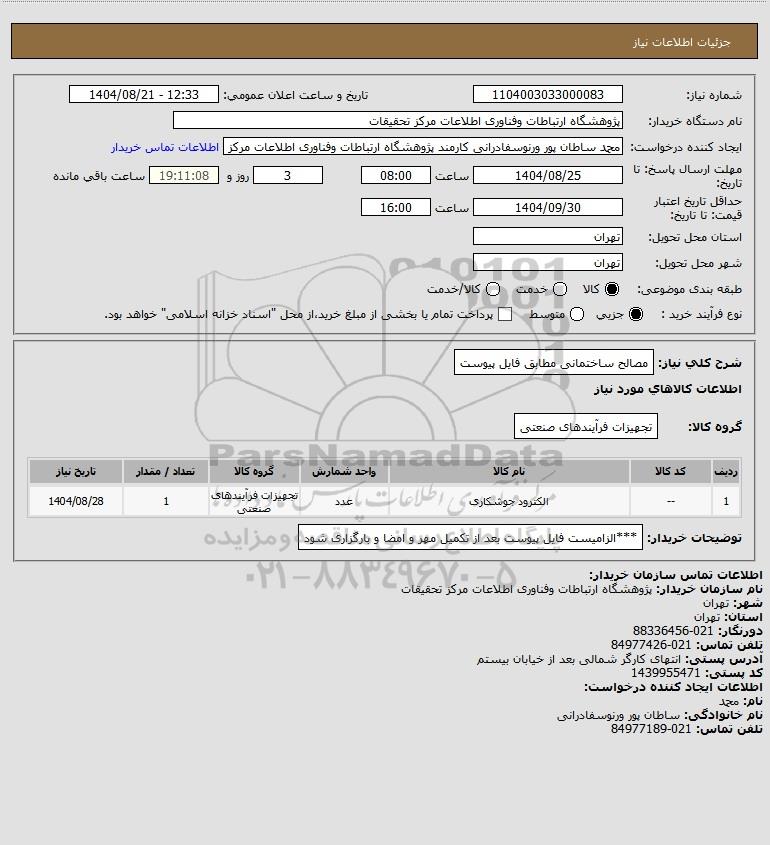The image size is (770, 845).
Task: Click the postal code 1439955471
Action: click(665, 673)
